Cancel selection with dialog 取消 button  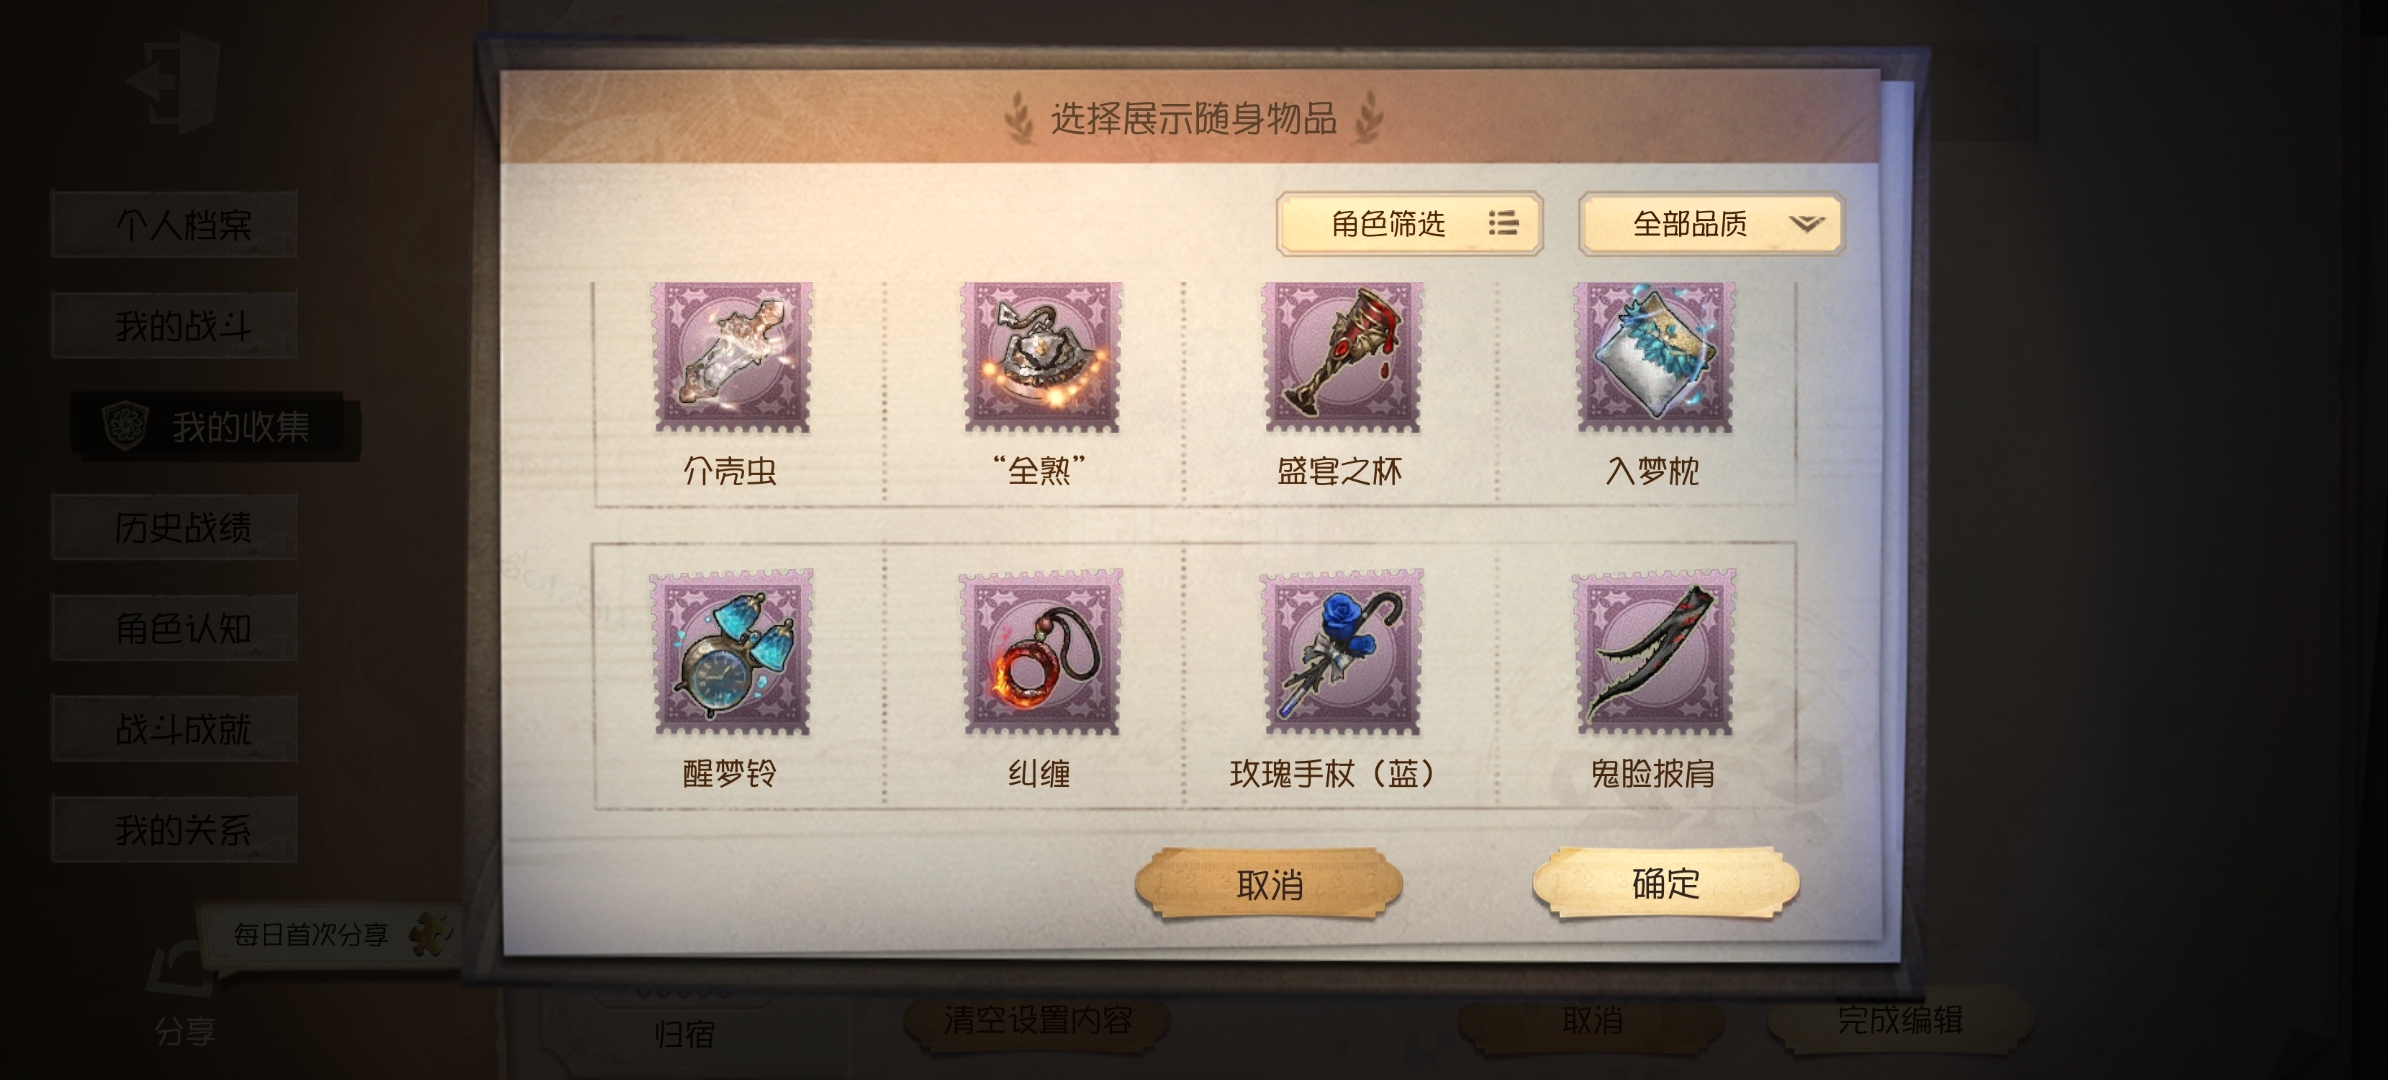[1269, 884]
